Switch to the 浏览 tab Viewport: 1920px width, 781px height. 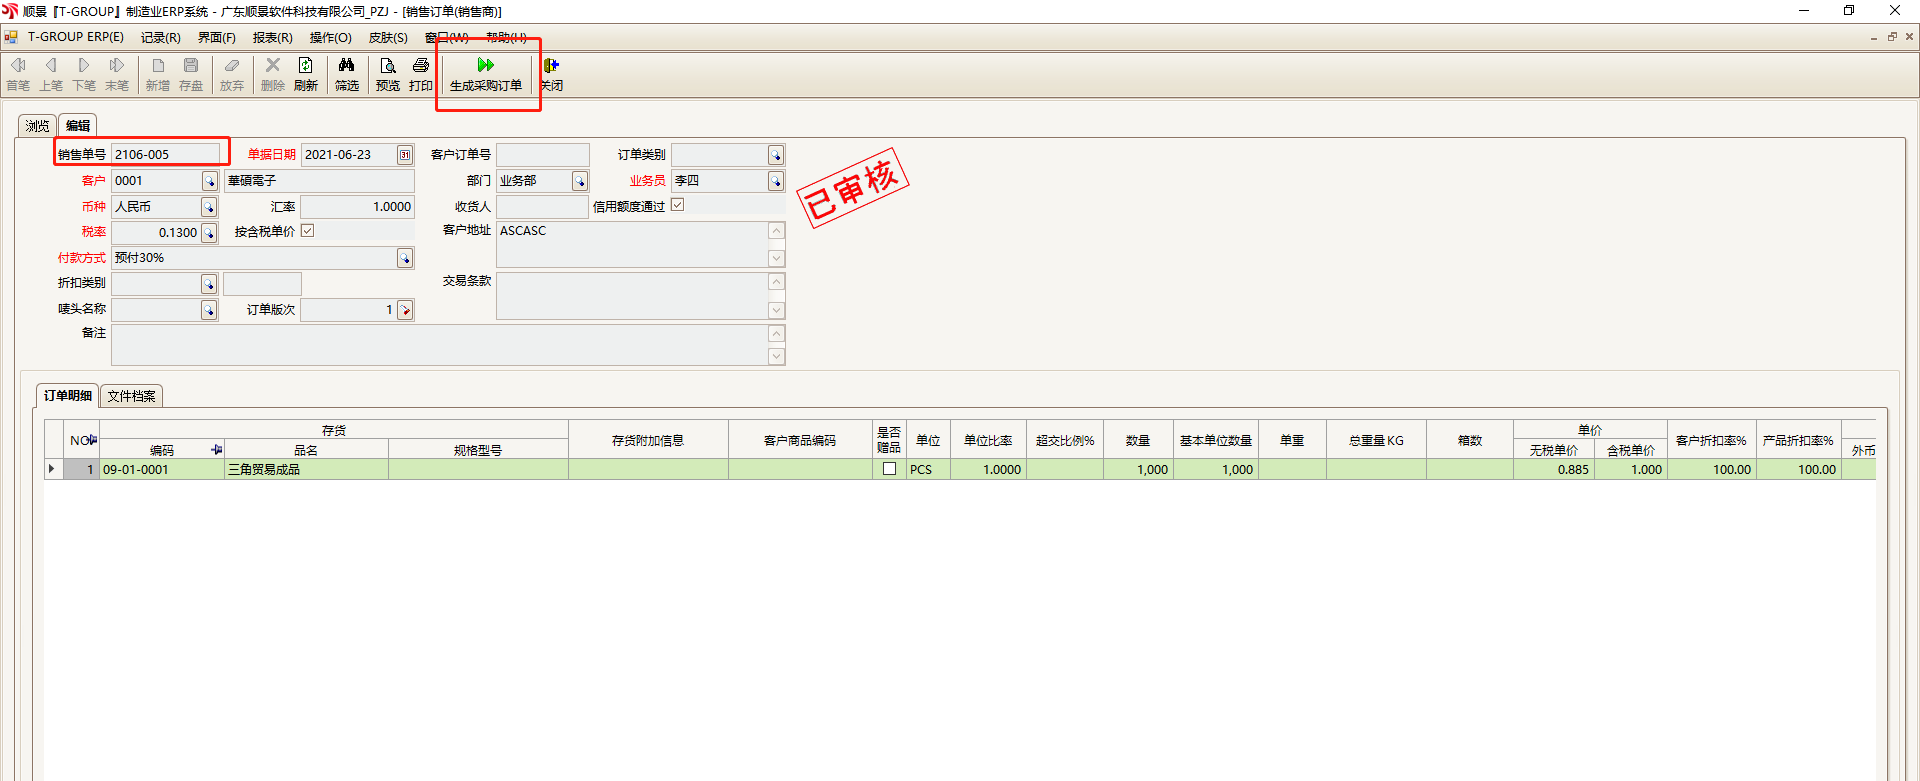coord(38,126)
